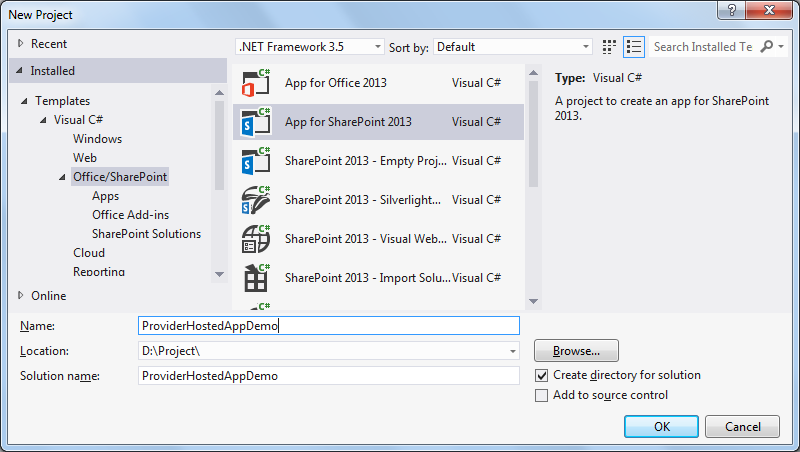This screenshot has width=800, height=452.
Task: Pick the SharePoint 2013 Silverlight template icon
Action: (256, 200)
